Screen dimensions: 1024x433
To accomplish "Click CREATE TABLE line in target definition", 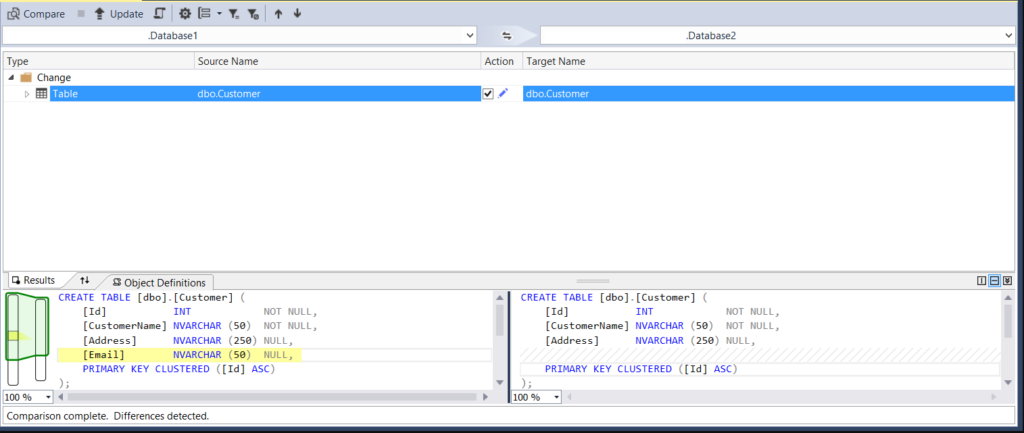I will tap(614, 297).
